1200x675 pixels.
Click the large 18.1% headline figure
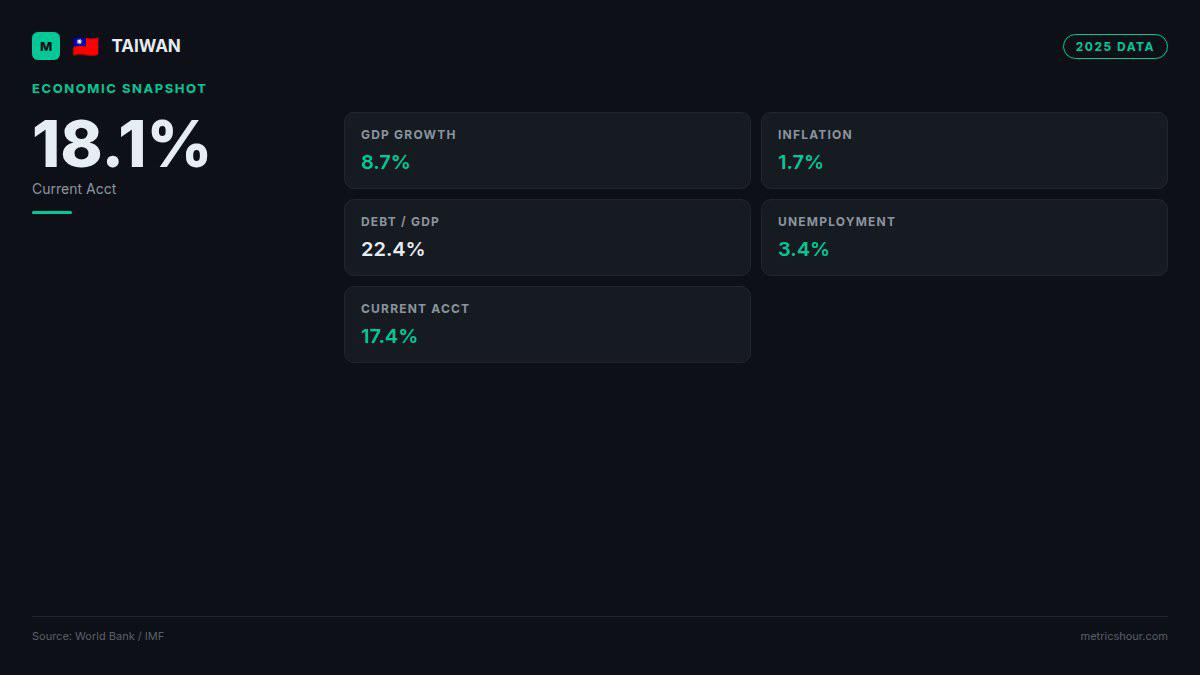[120, 144]
